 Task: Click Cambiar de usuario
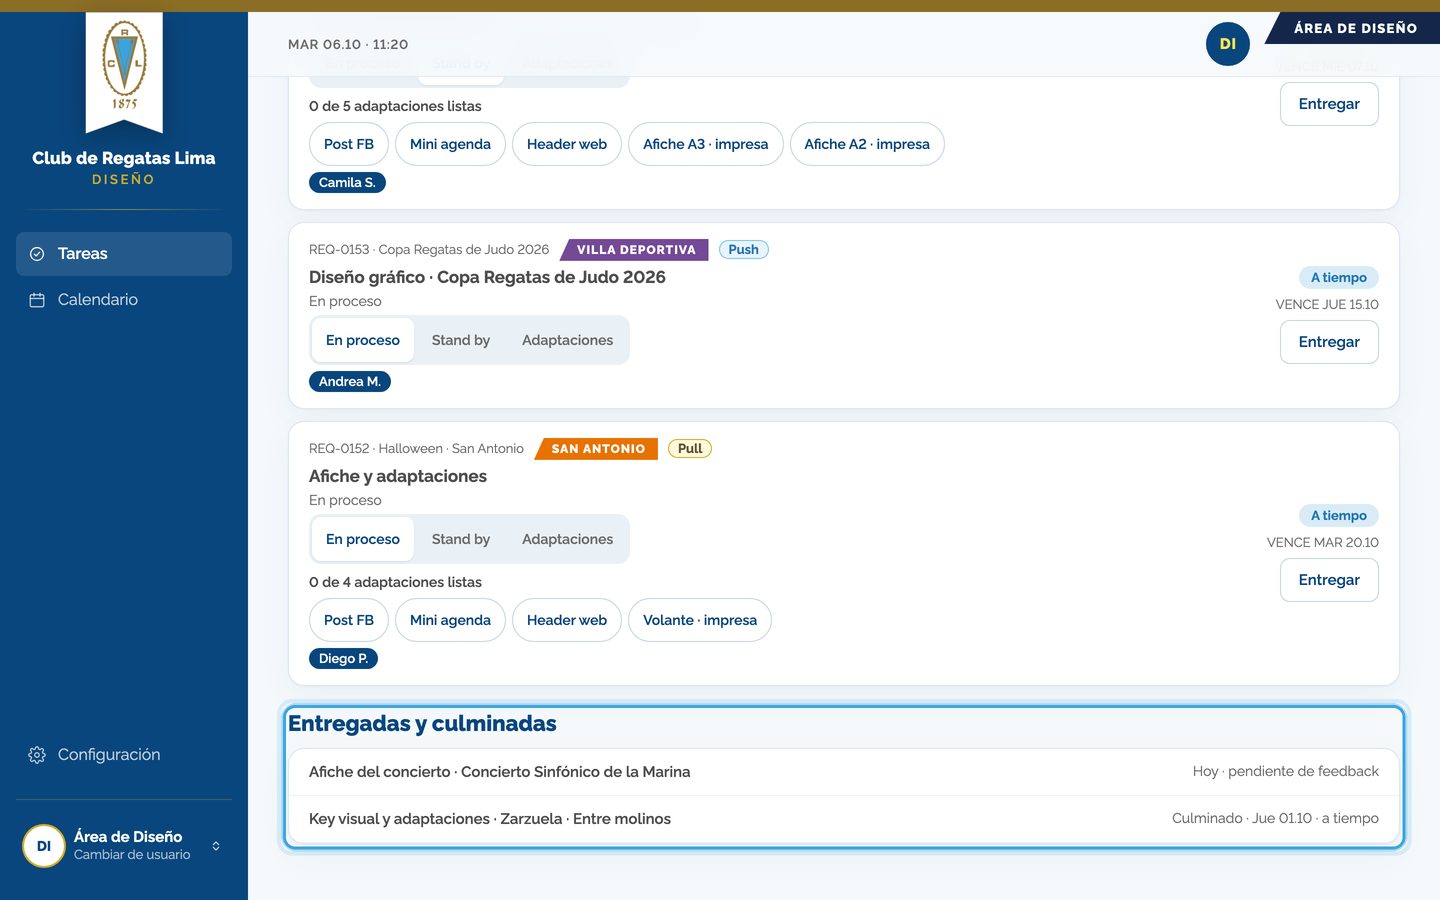pos(132,855)
